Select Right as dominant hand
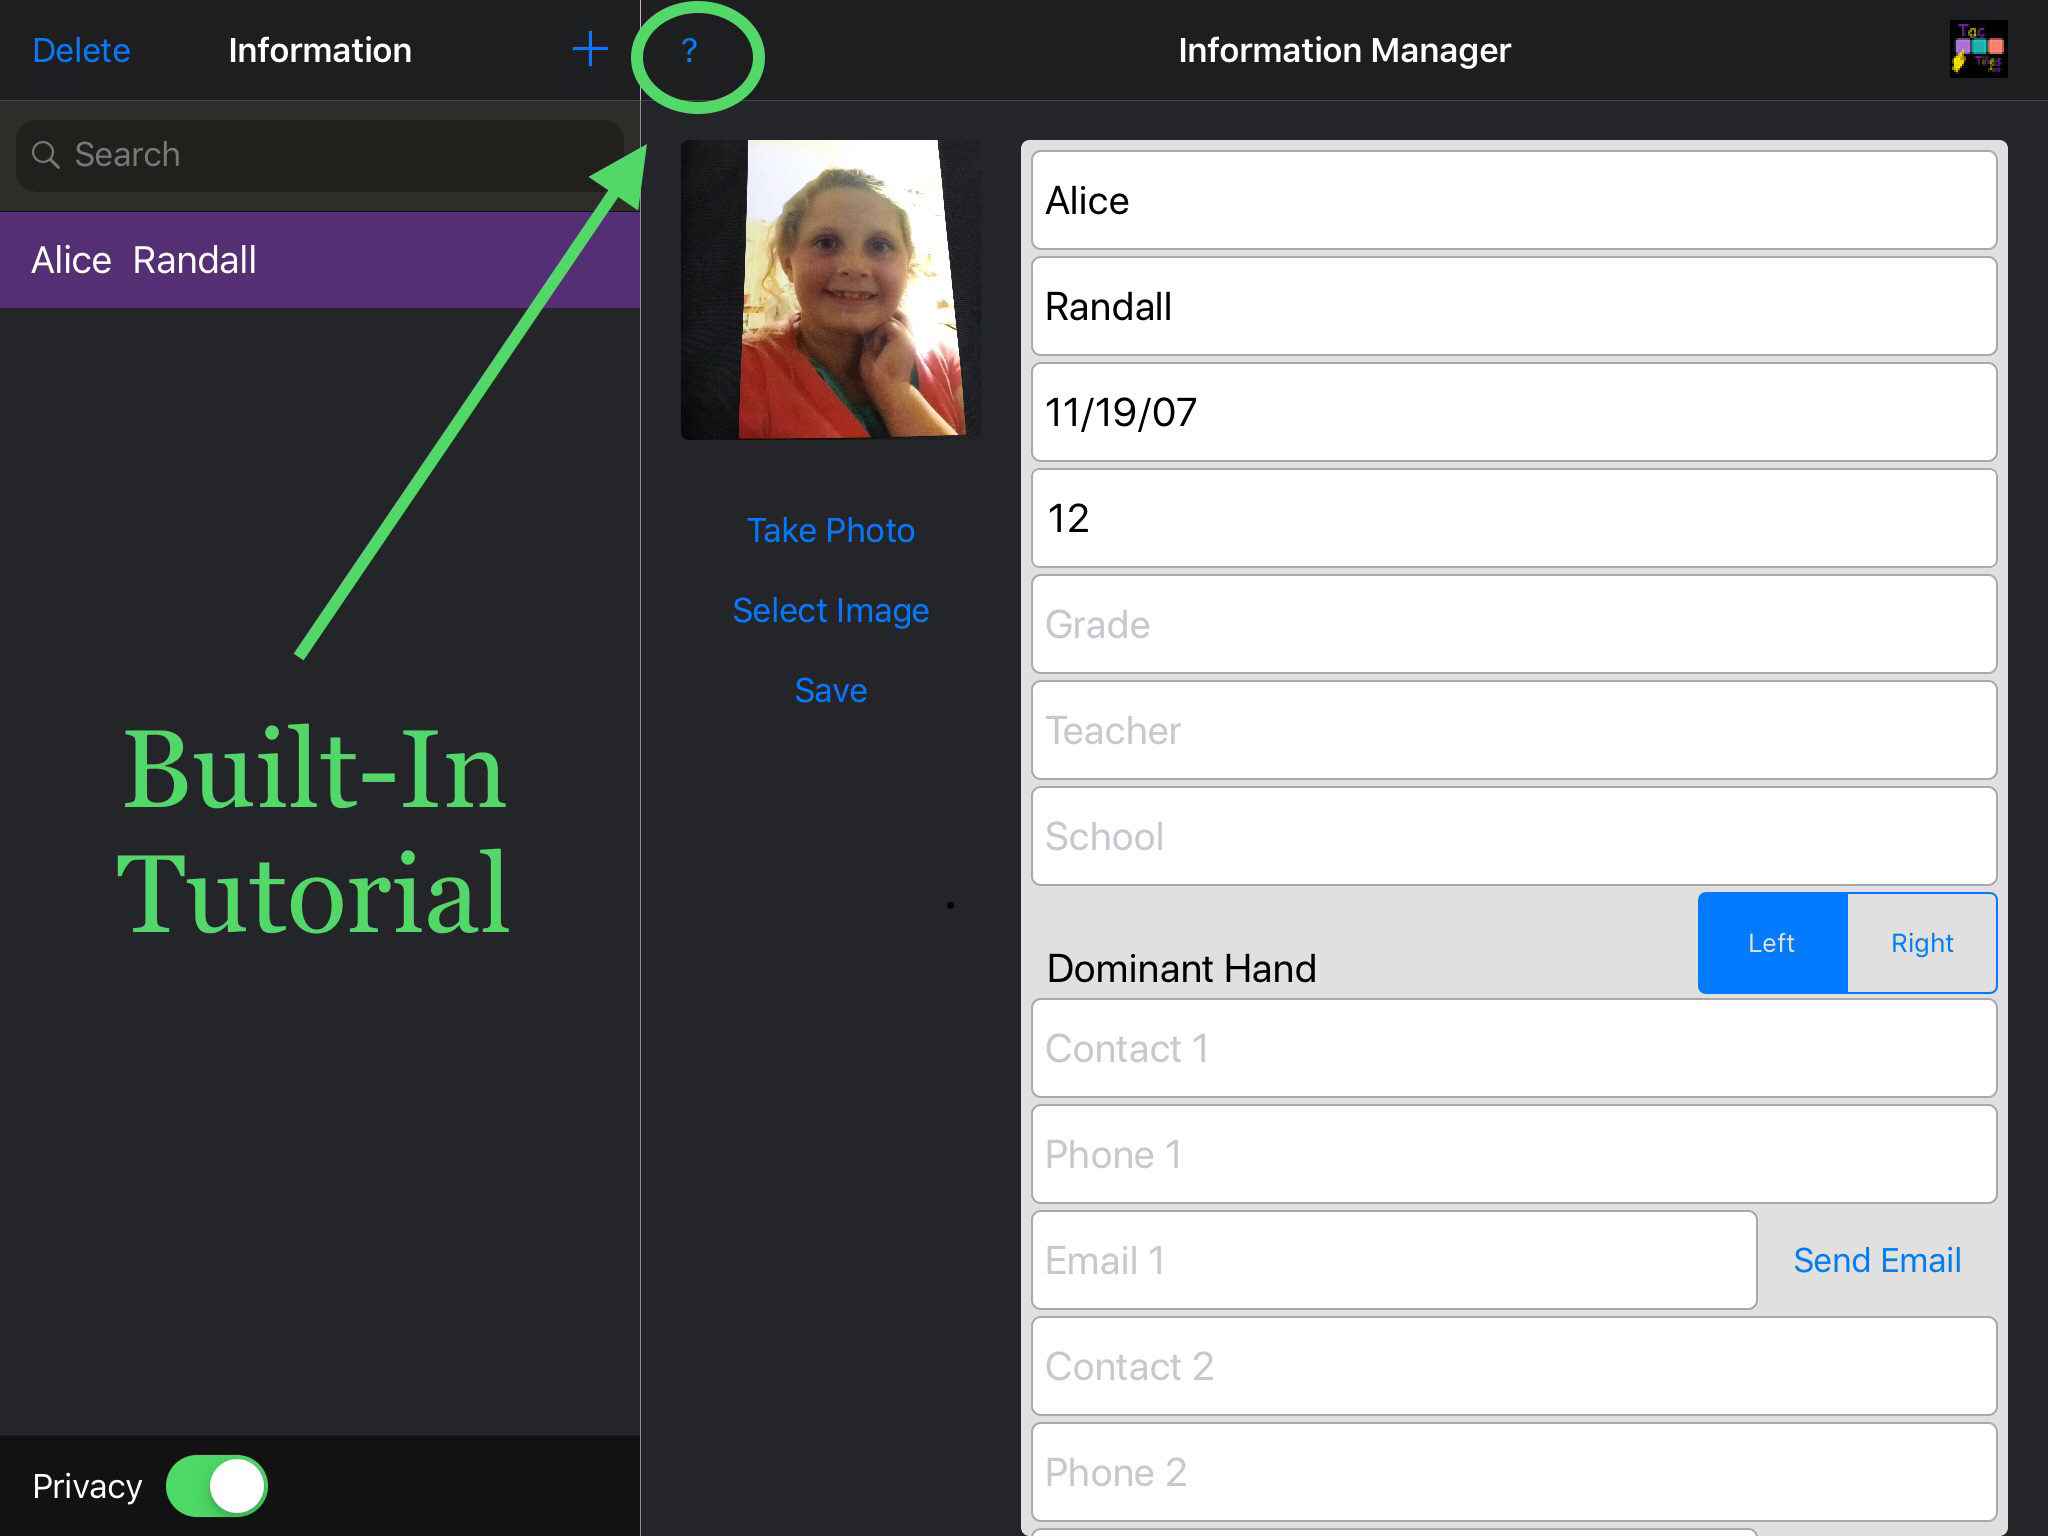 pyautogui.click(x=1921, y=943)
